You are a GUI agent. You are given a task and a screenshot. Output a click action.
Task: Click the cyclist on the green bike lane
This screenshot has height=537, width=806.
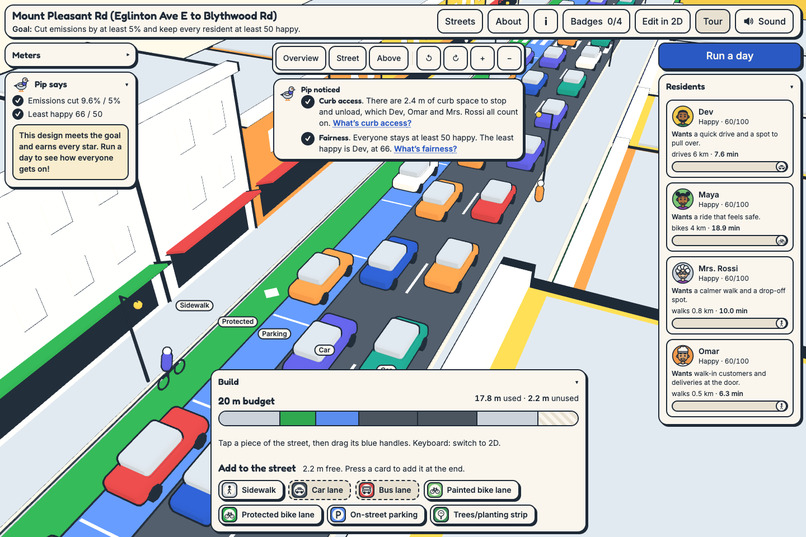[x=169, y=367]
